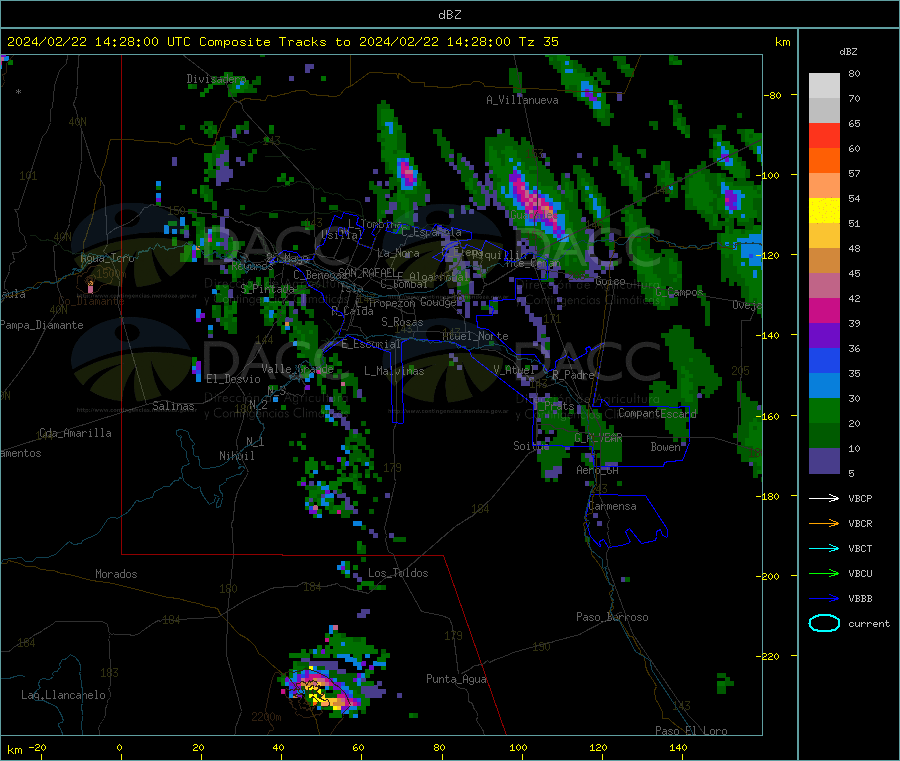
Task: Select the violet 36 dBZ color swatch
Action: pos(824,336)
